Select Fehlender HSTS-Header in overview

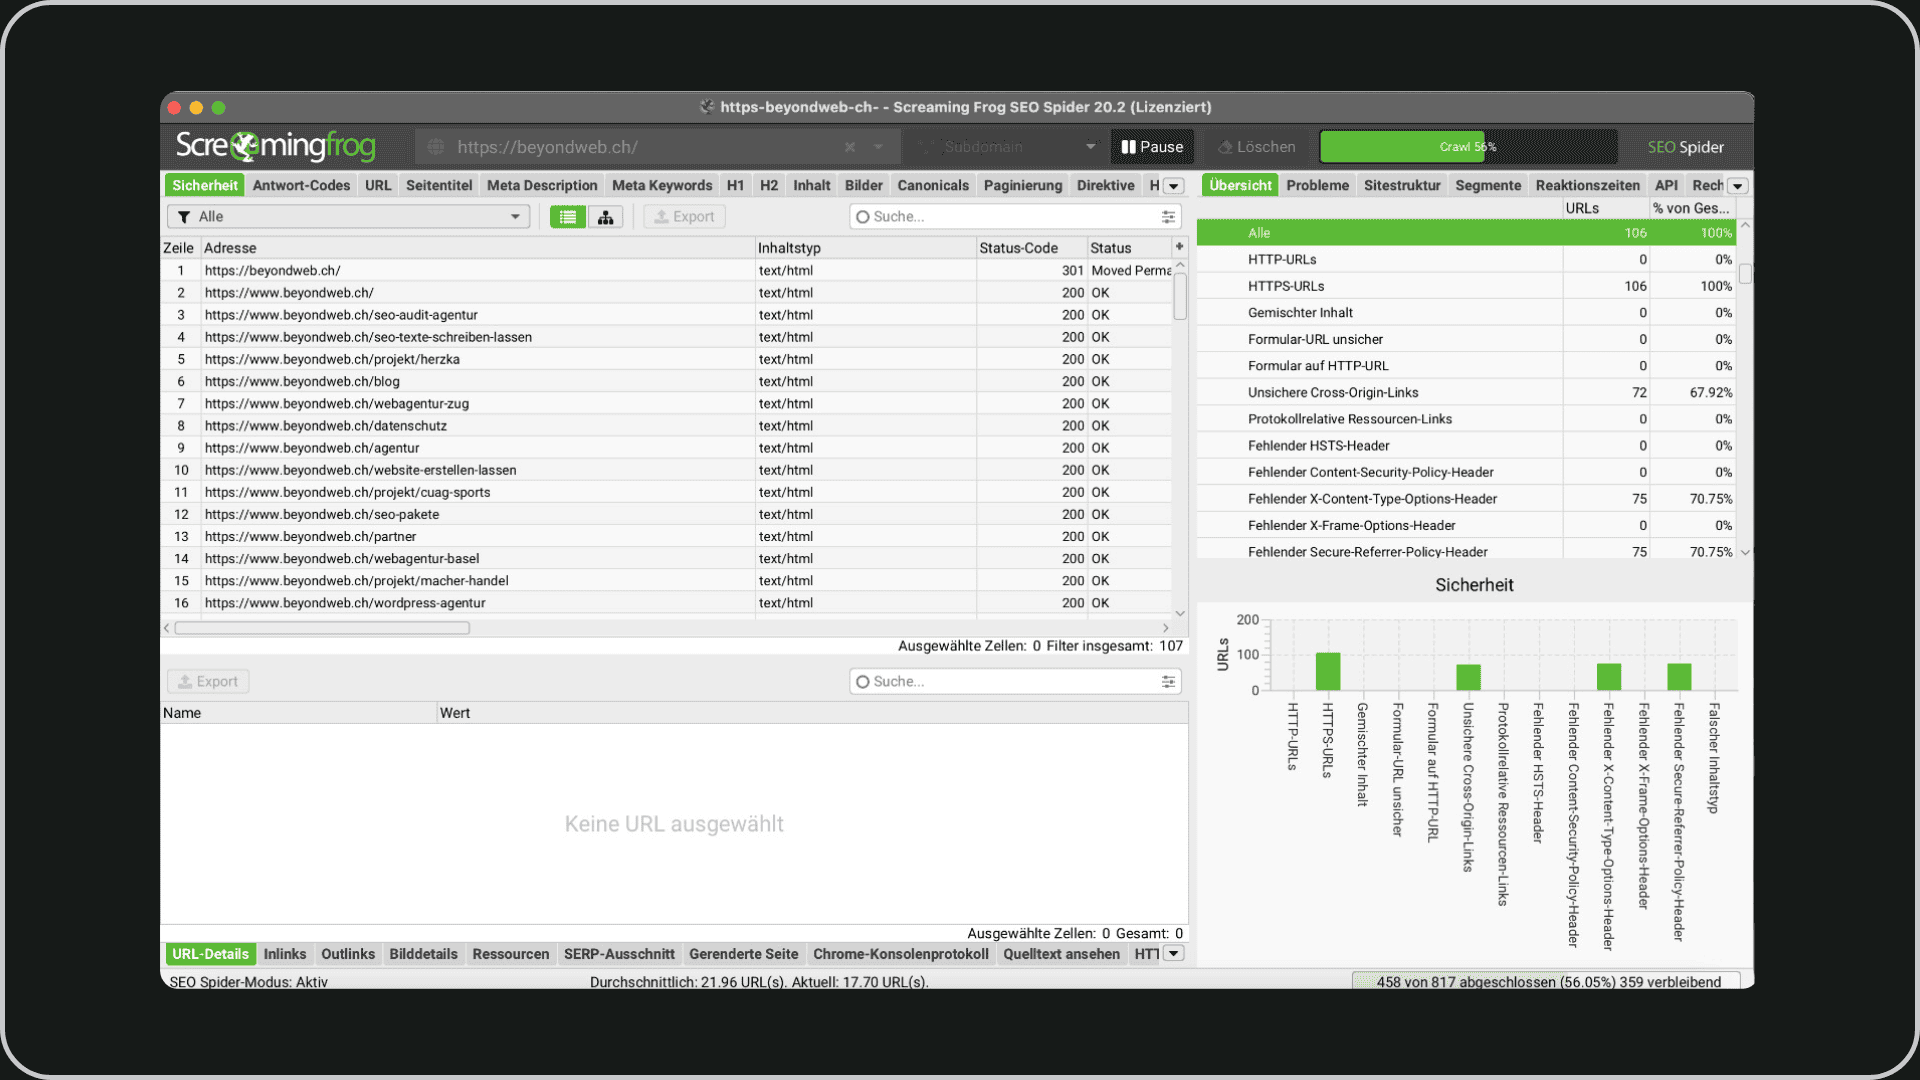tap(1466, 446)
